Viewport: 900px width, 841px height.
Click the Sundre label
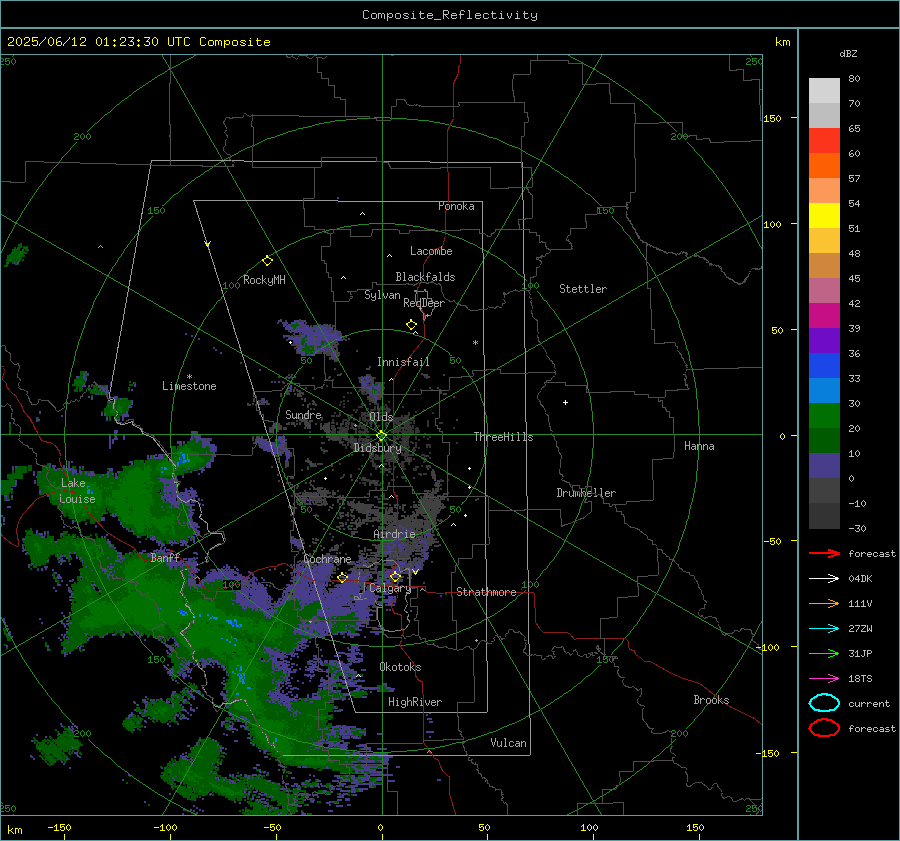(303, 414)
